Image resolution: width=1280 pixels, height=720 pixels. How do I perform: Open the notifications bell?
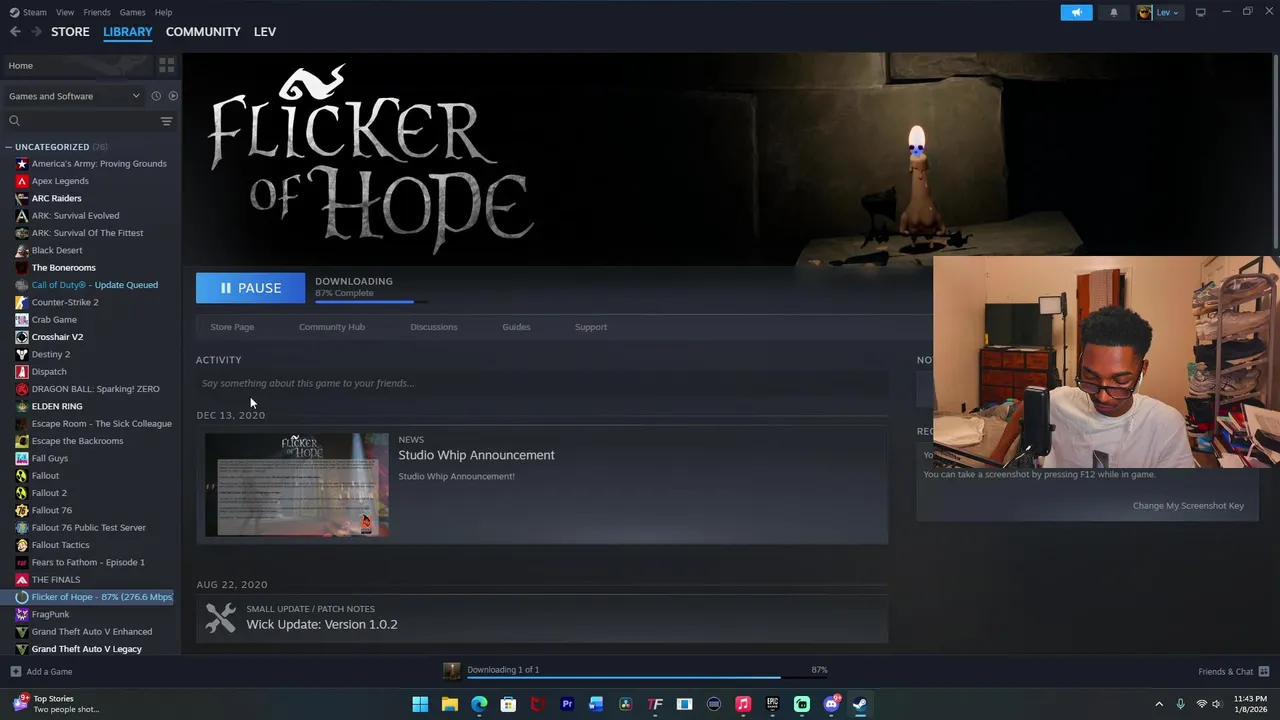point(1113,12)
